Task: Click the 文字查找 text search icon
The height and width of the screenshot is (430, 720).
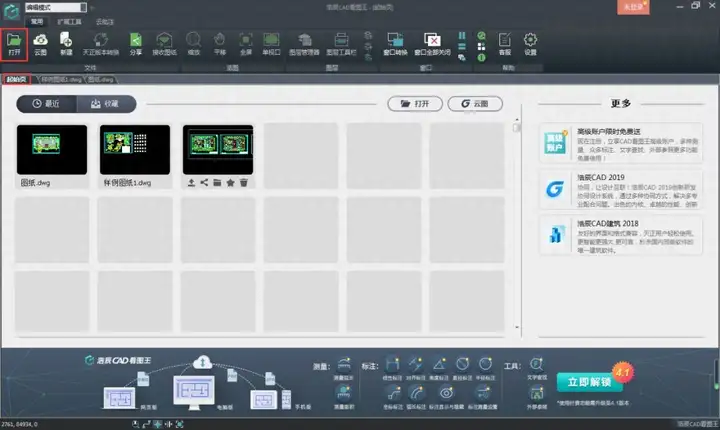Action: 536,368
